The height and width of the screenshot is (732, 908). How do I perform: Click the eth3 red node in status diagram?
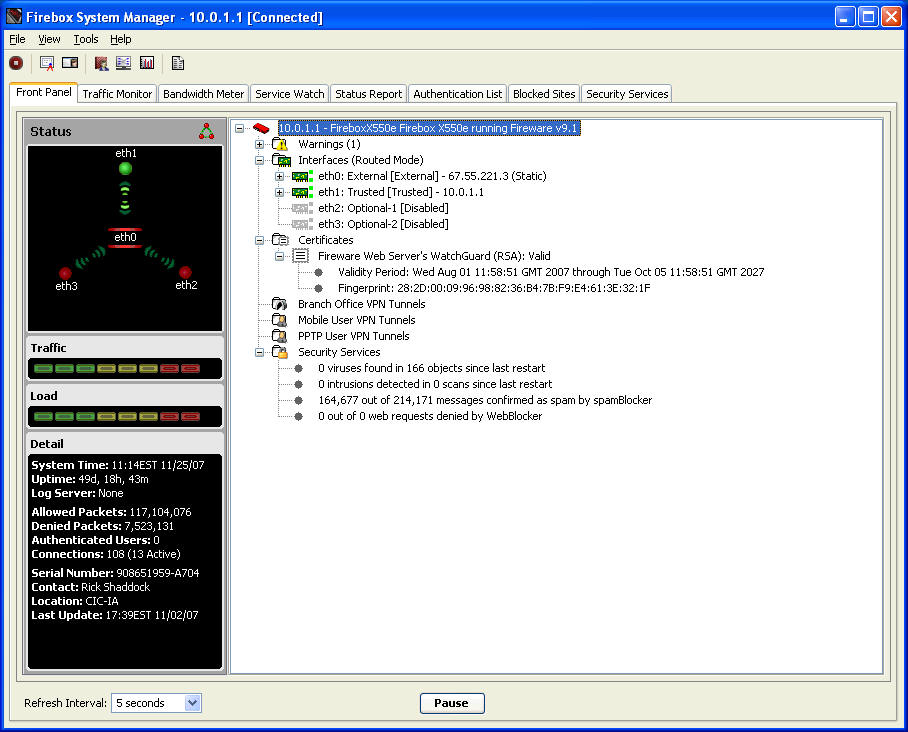pyautogui.click(x=65, y=273)
